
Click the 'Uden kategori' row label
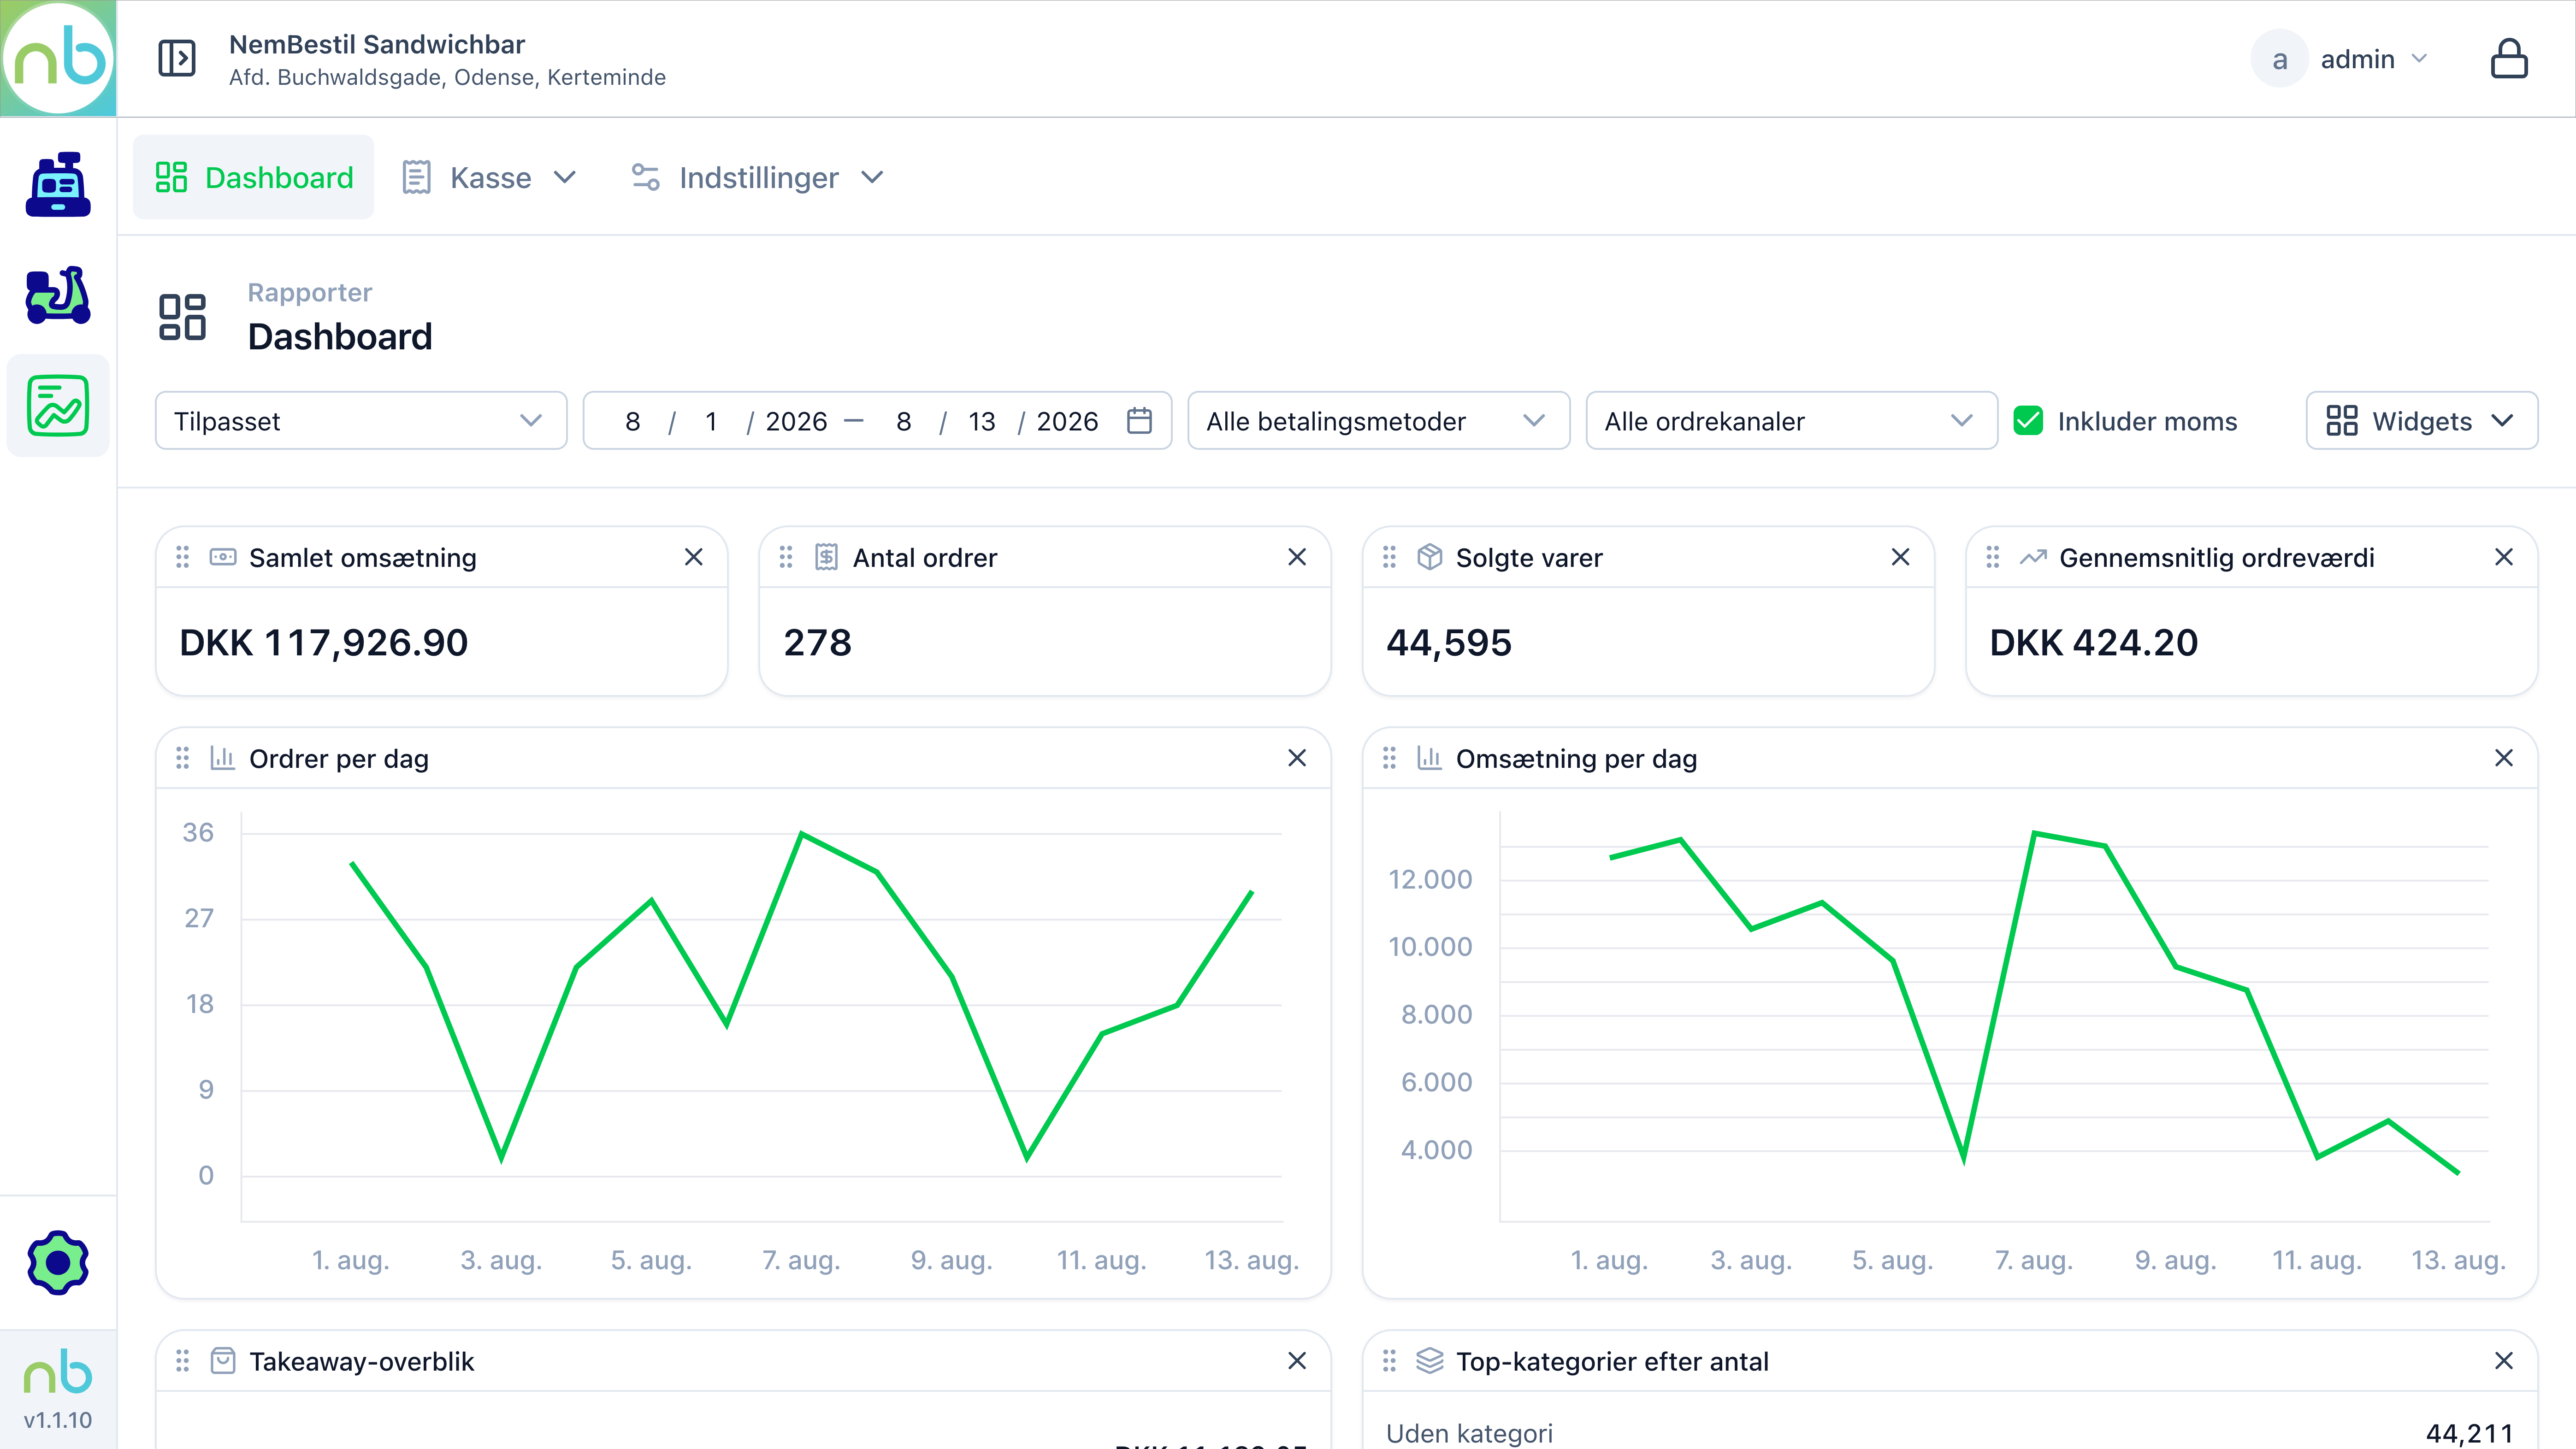tap(1469, 1433)
